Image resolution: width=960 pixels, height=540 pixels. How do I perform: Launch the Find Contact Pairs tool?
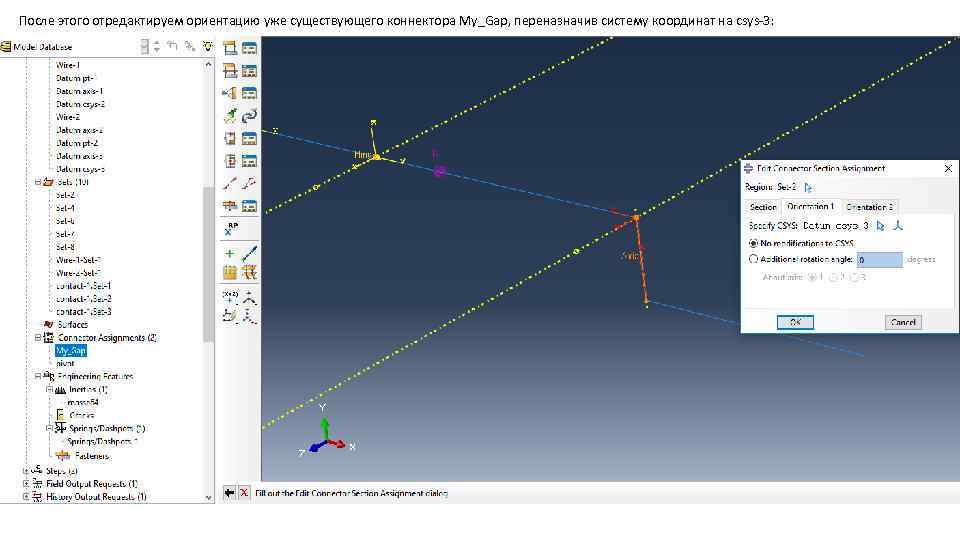click(230, 115)
